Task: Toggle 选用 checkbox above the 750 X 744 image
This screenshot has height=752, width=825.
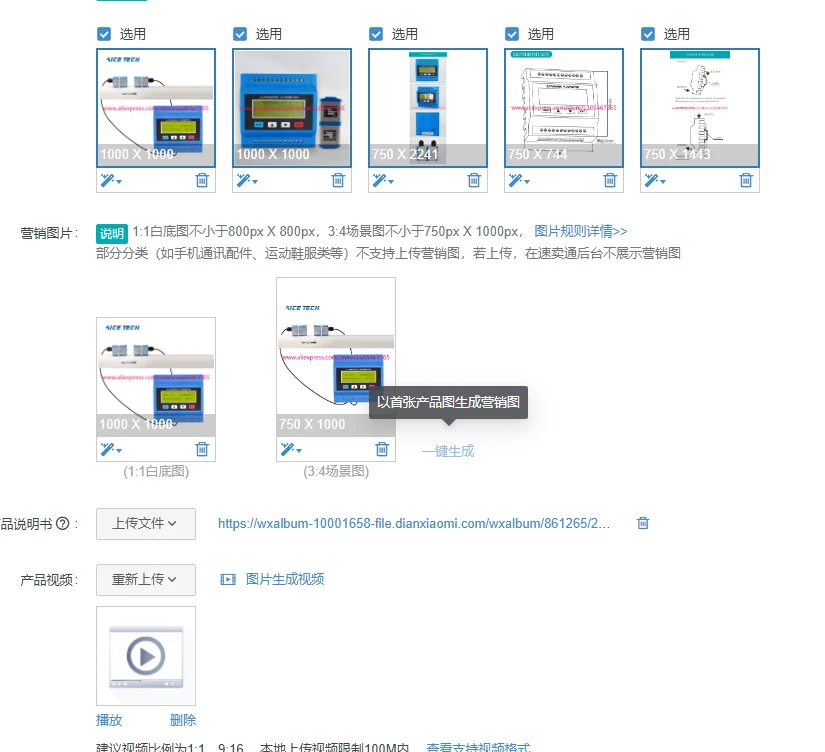Action: (x=512, y=34)
